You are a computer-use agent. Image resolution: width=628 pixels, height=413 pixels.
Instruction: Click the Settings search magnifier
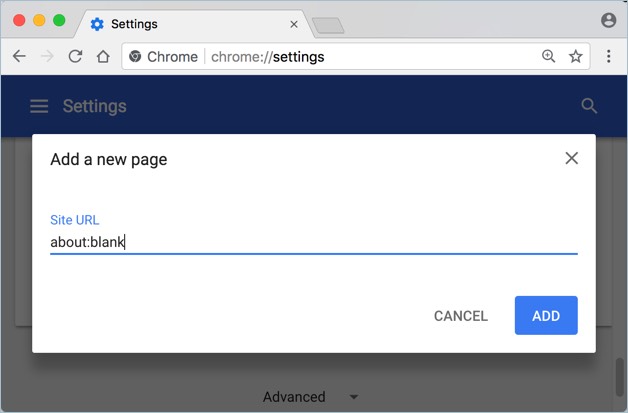(x=589, y=106)
